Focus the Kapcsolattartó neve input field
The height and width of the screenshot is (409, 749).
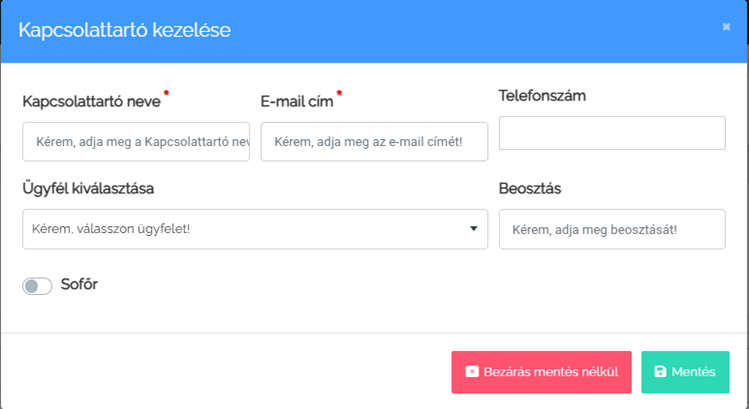136,142
